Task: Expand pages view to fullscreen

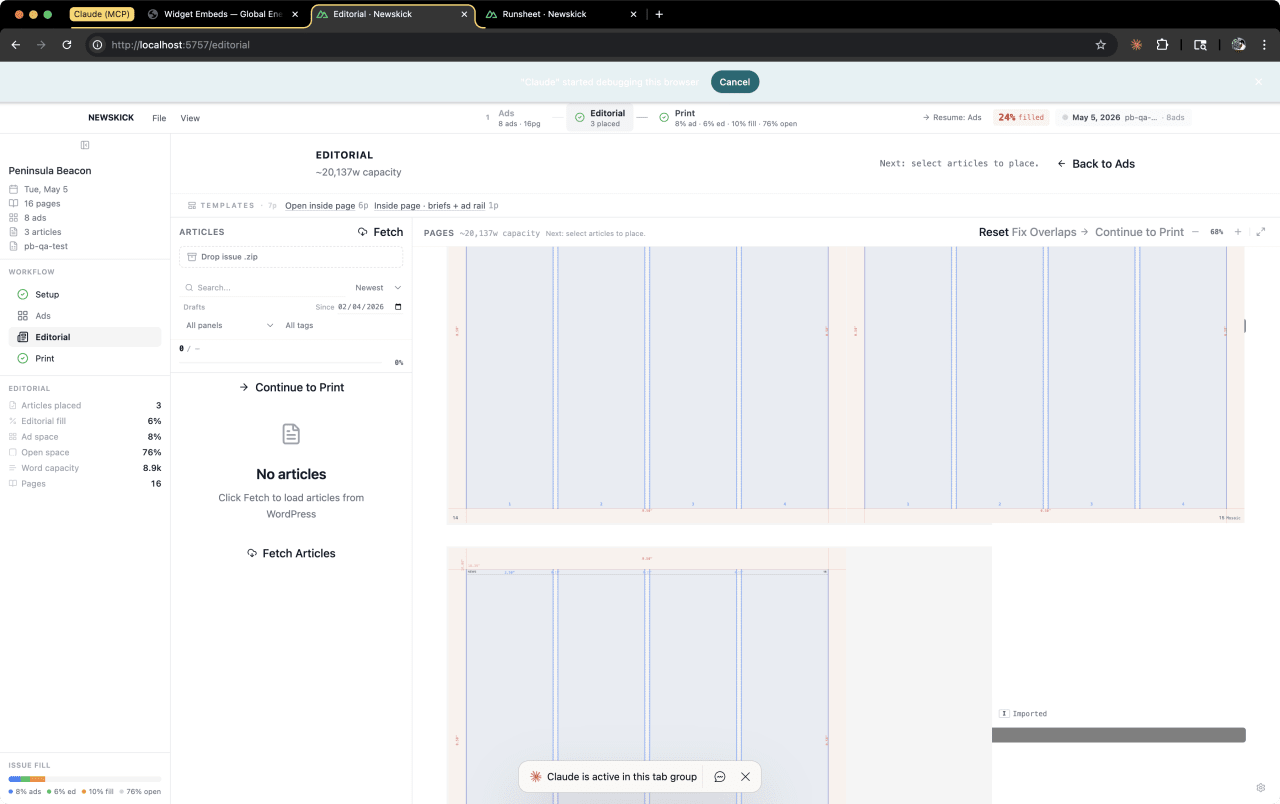Action: pyautogui.click(x=1261, y=232)
